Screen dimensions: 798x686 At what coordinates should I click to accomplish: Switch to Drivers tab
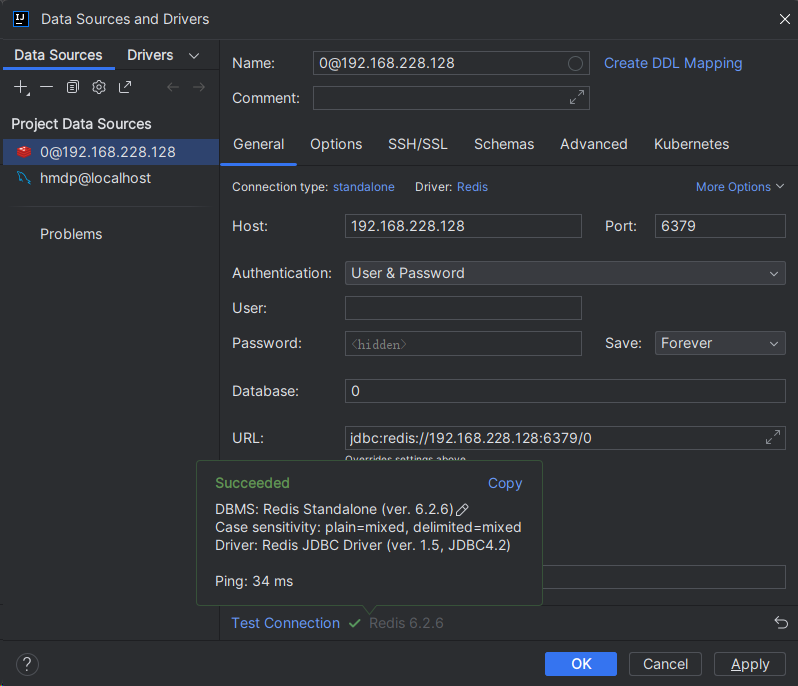[150, 55]
